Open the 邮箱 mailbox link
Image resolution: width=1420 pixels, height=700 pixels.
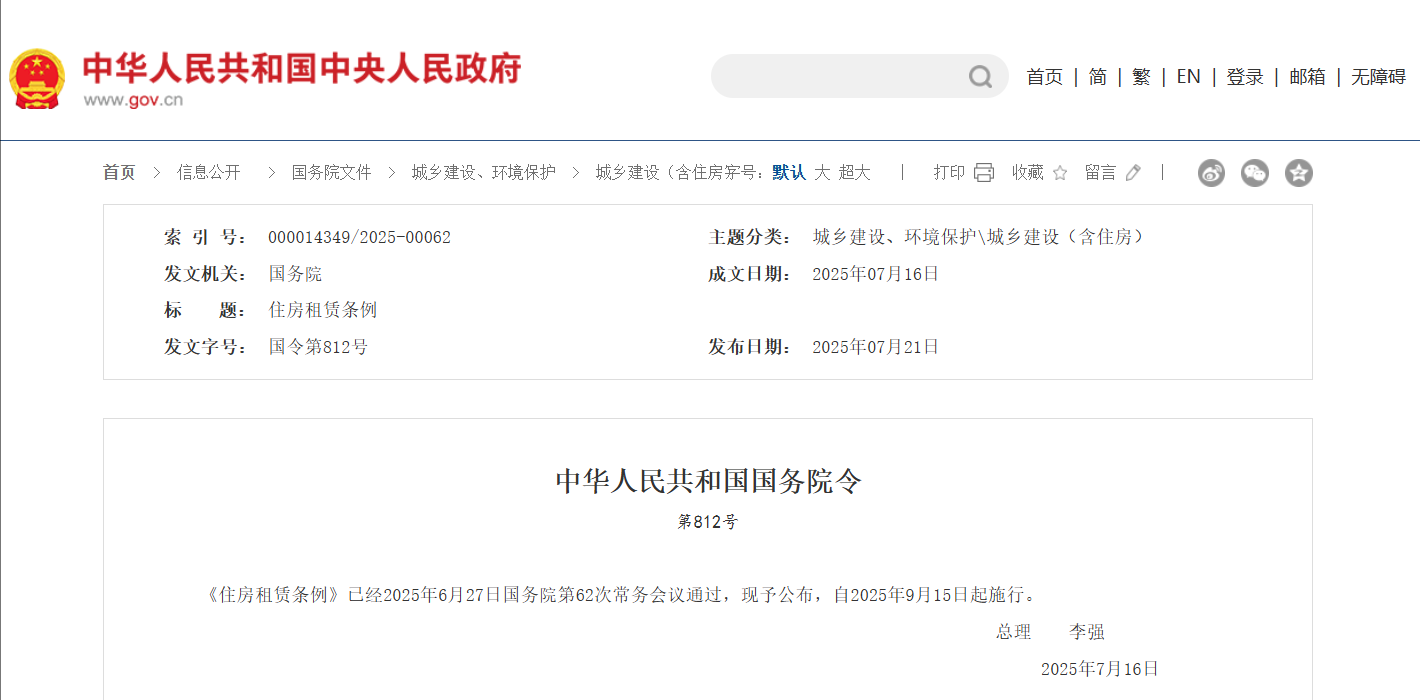click(x=1307, y=76)
